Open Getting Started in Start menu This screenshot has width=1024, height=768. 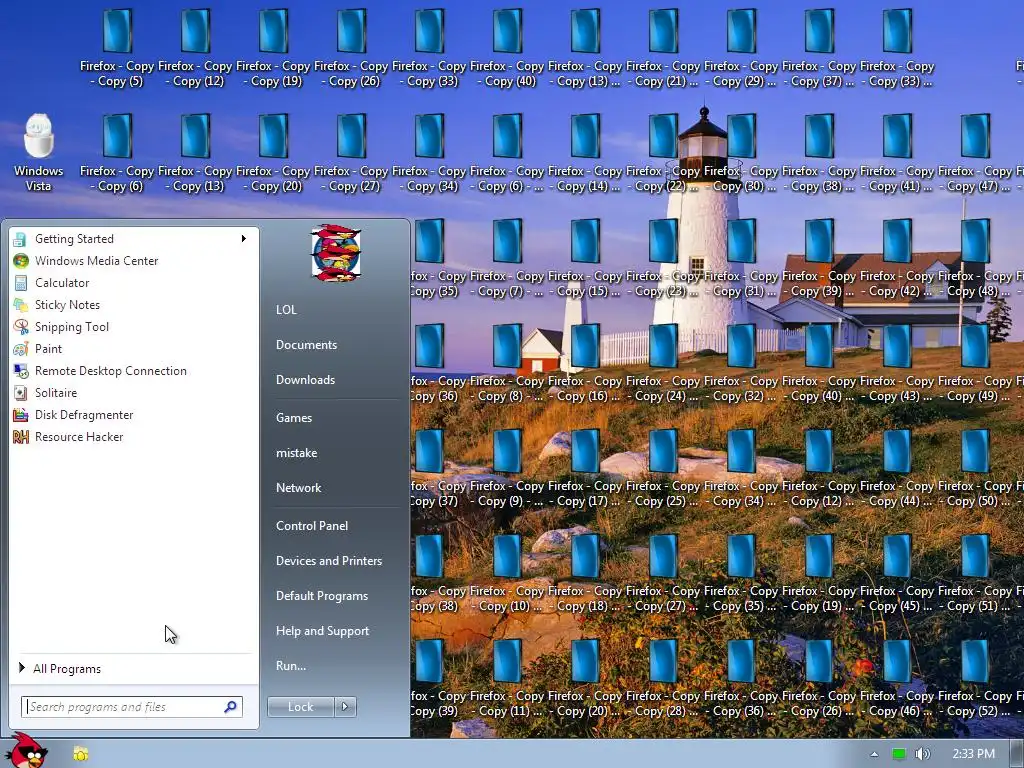134,239
